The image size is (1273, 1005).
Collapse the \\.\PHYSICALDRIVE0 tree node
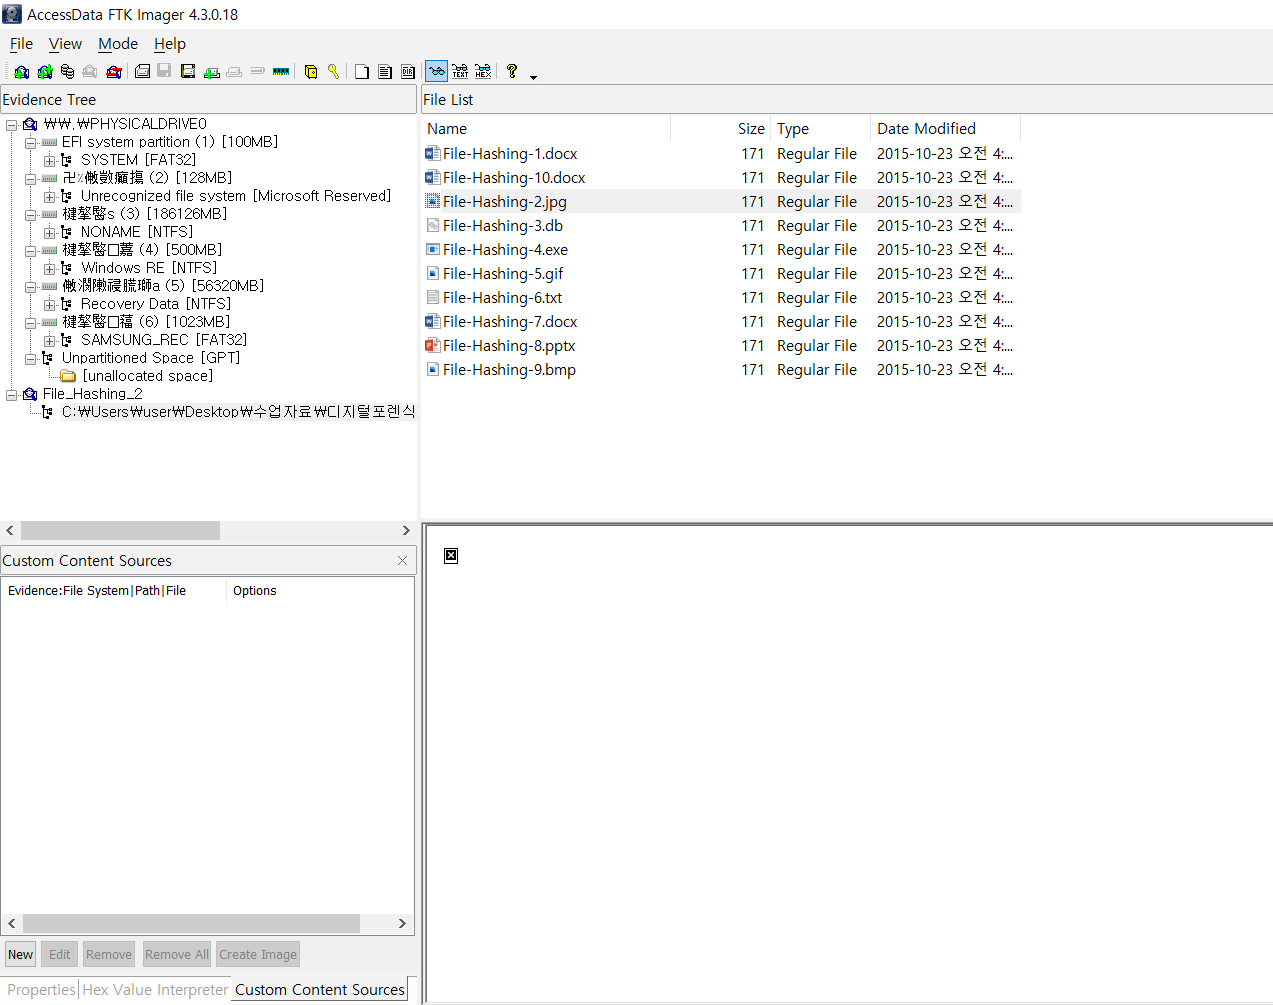tap(12, 125)
